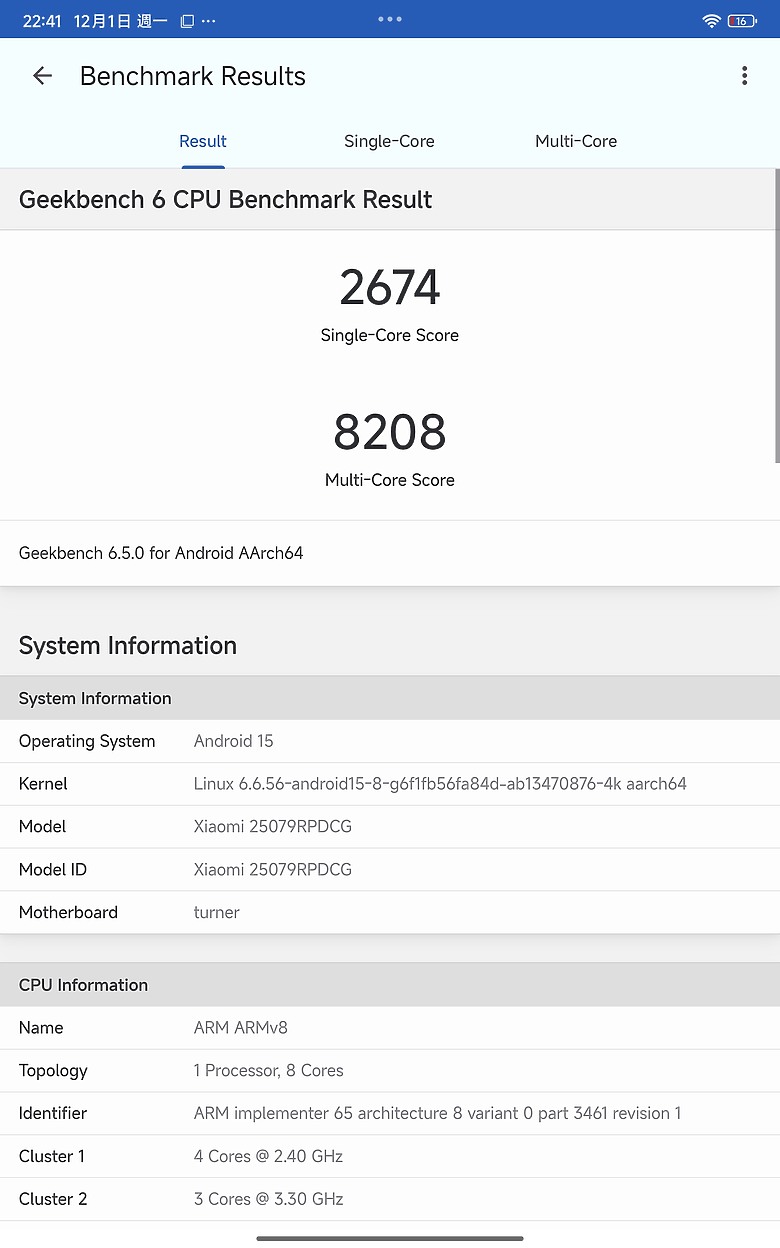Viewport: 780px width, 1248px height.
Task: Tap the single-core score 2674
Action: pyautogui.click(x=390, y=287)
